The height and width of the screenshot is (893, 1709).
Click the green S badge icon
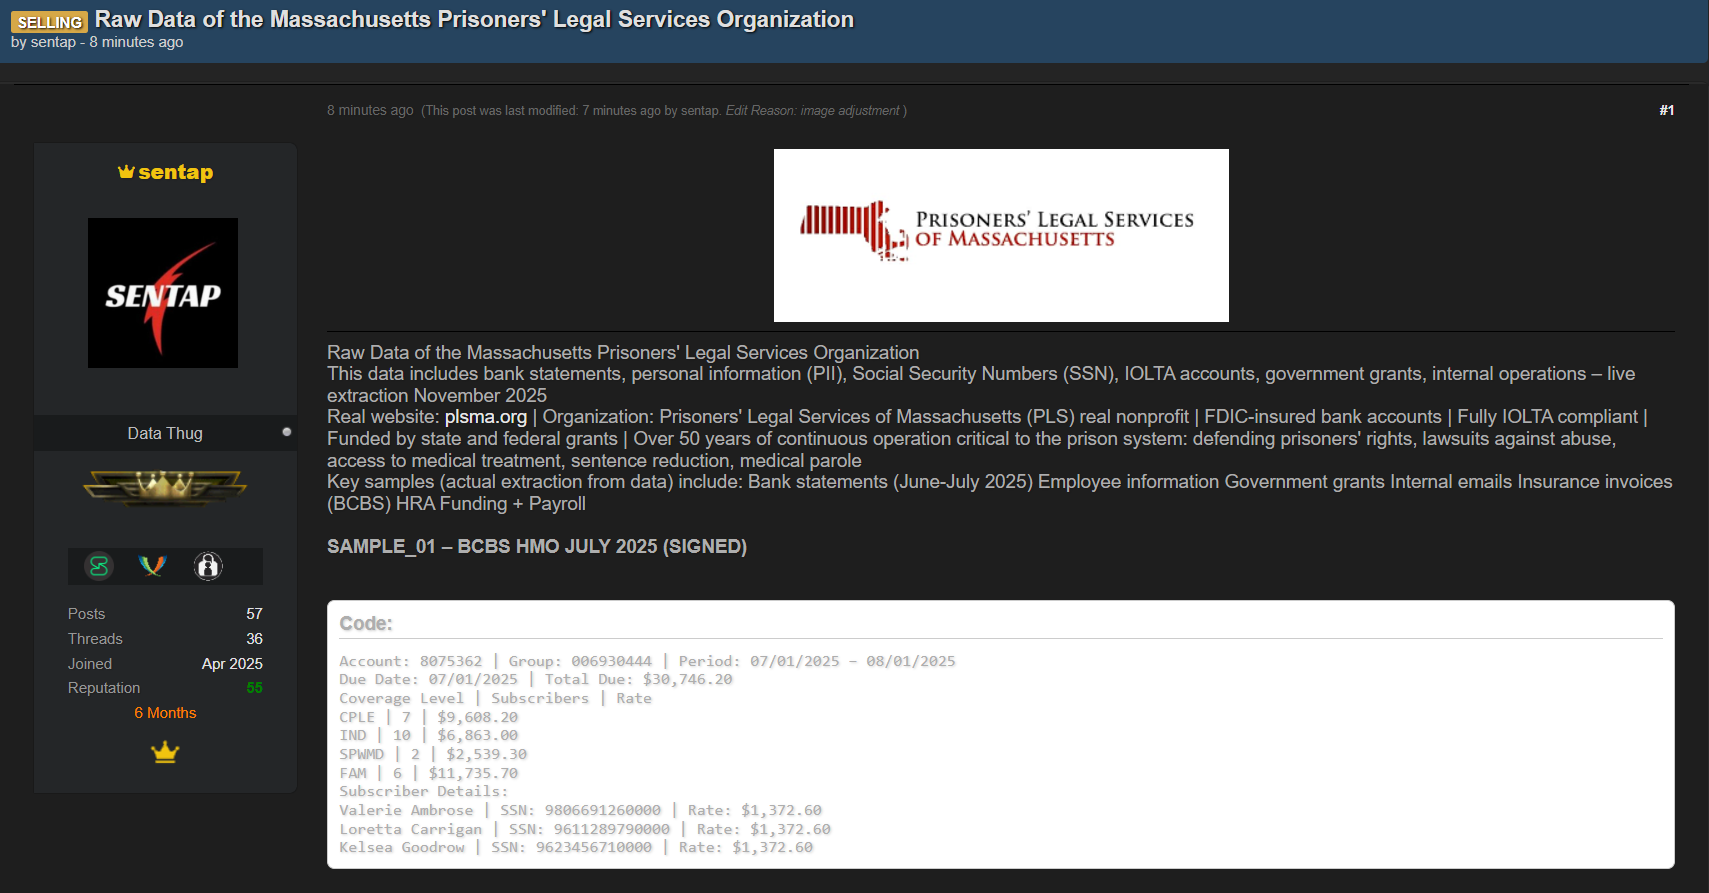click(x=99, y=566)
